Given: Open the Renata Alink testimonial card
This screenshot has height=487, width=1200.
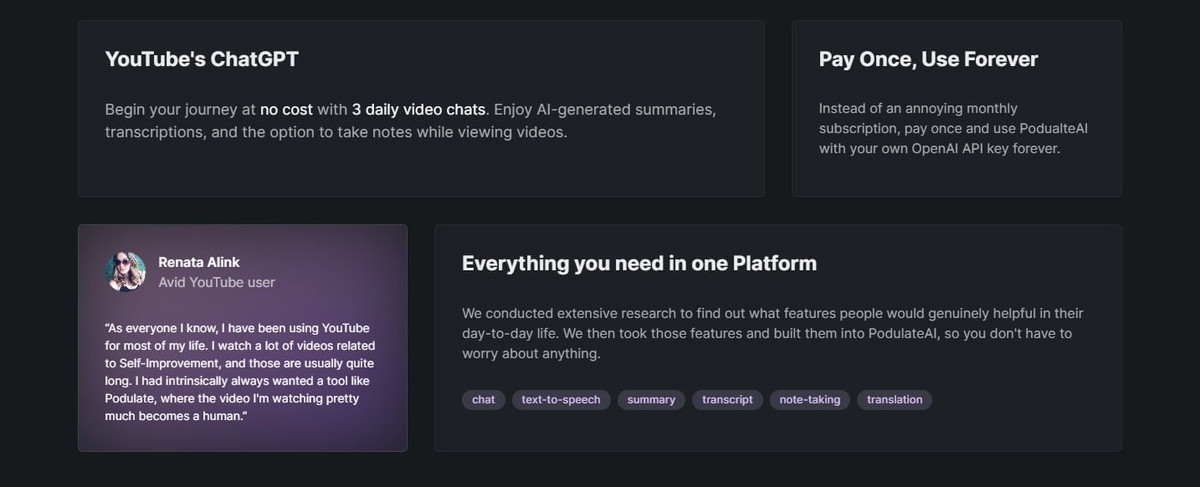Looking at the screenshot, I should click(242, 338).
